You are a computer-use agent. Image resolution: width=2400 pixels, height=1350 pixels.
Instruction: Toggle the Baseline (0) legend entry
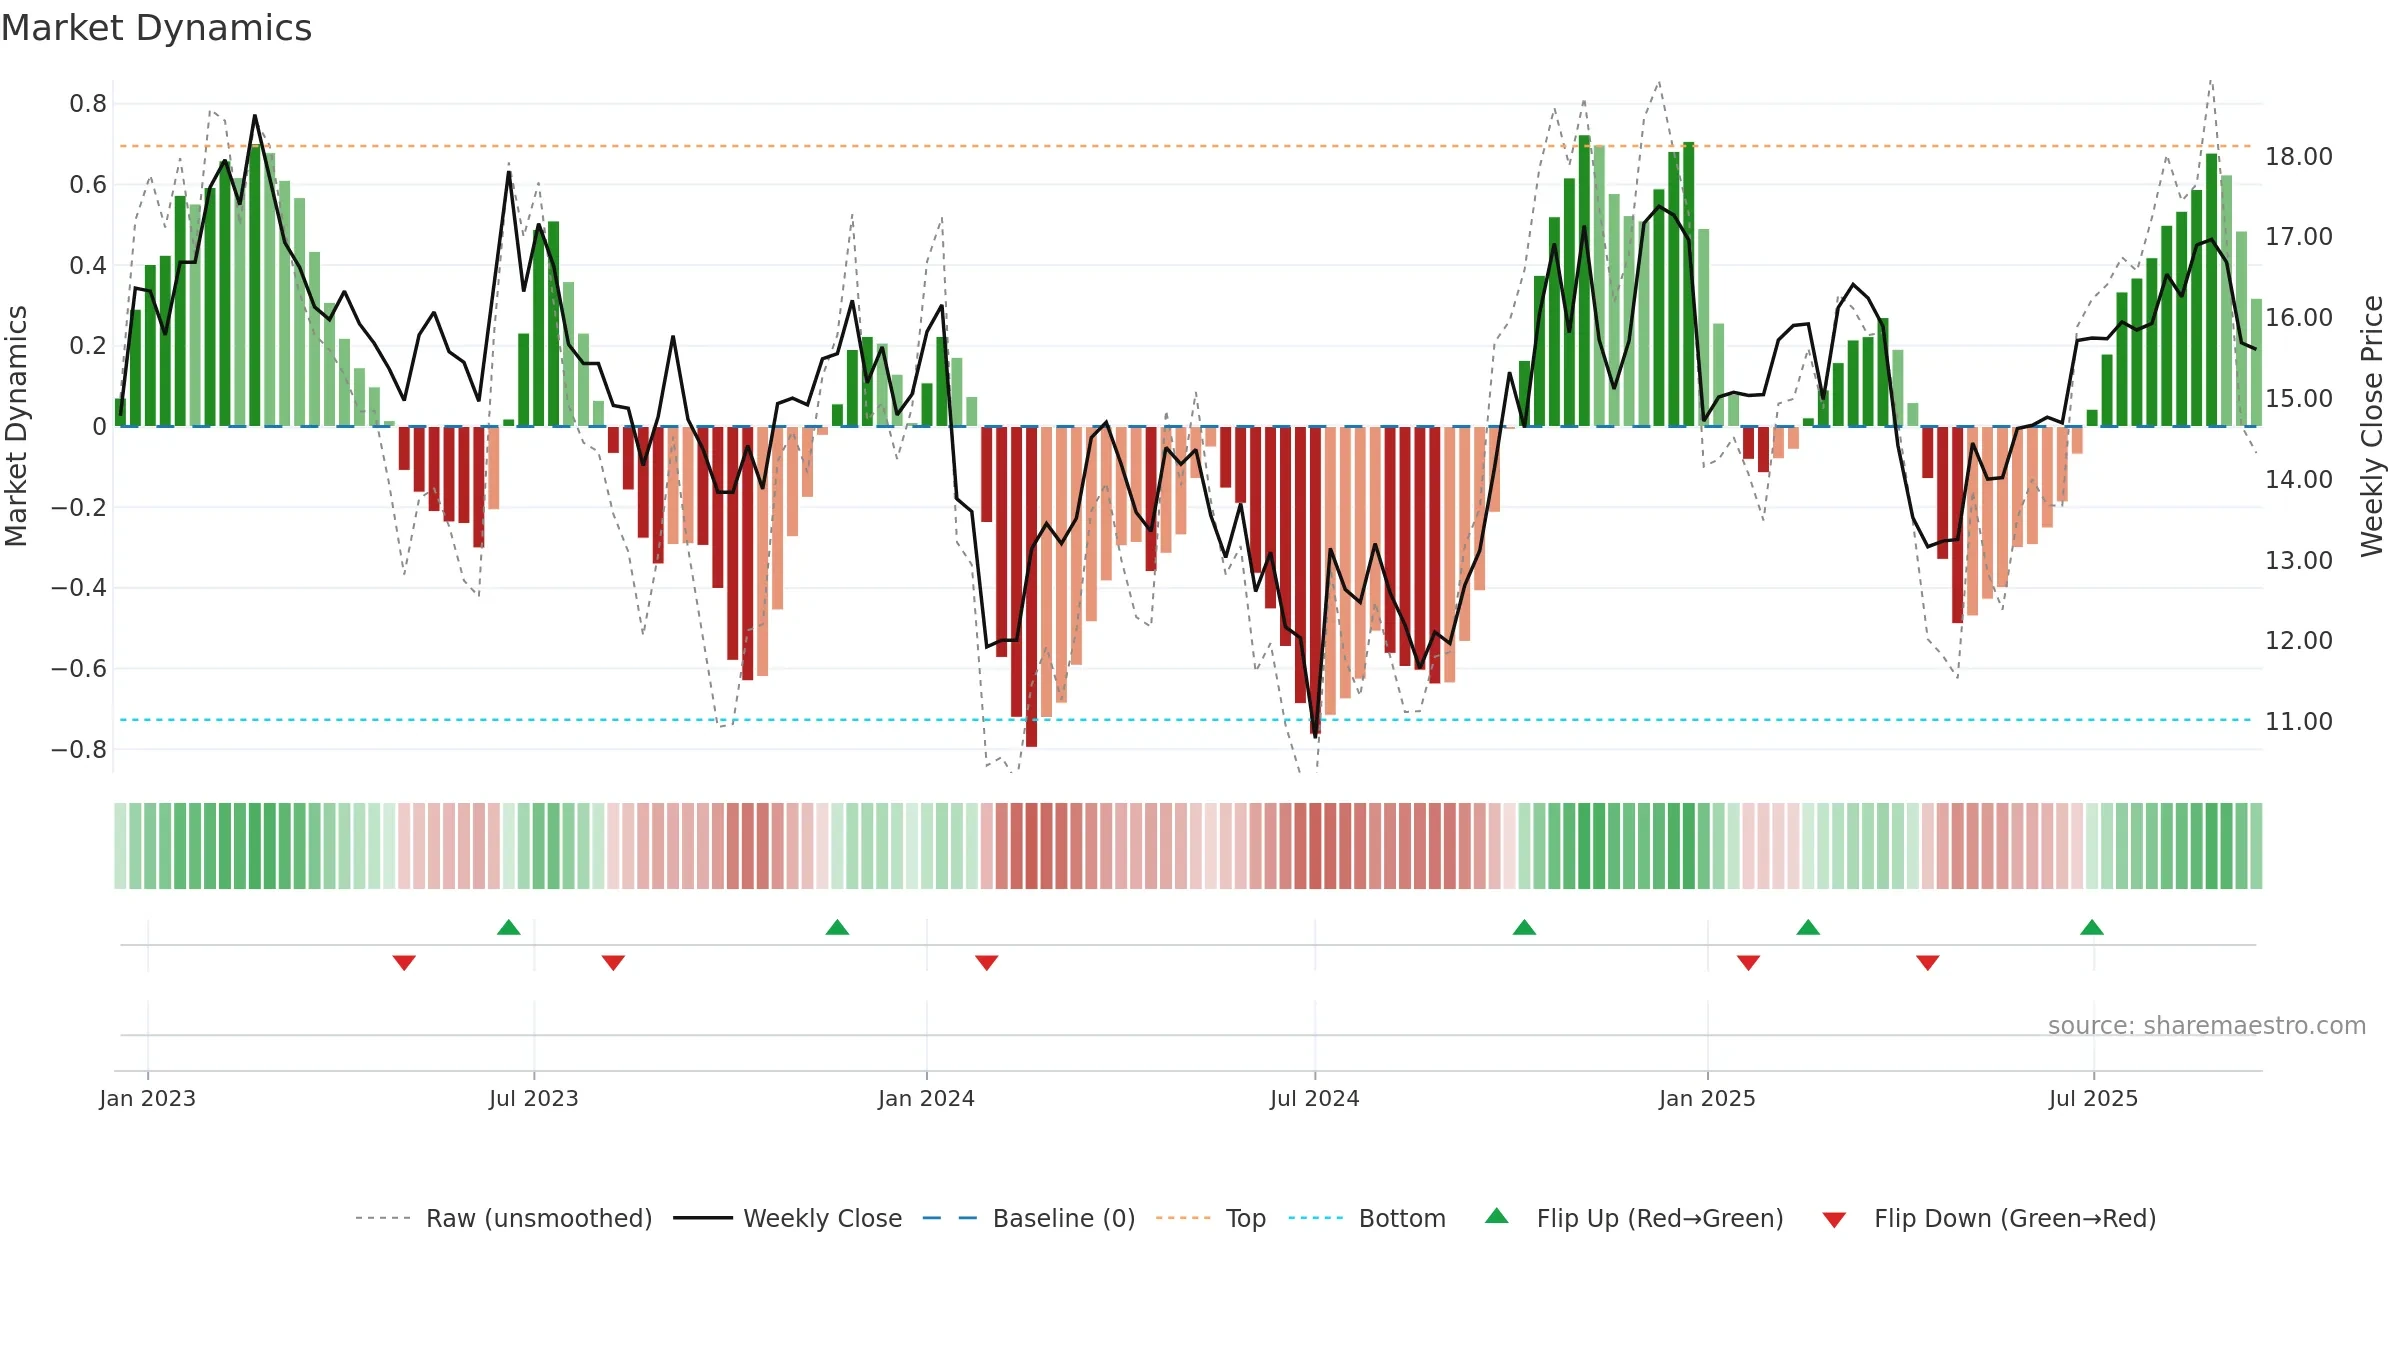1029,1218
